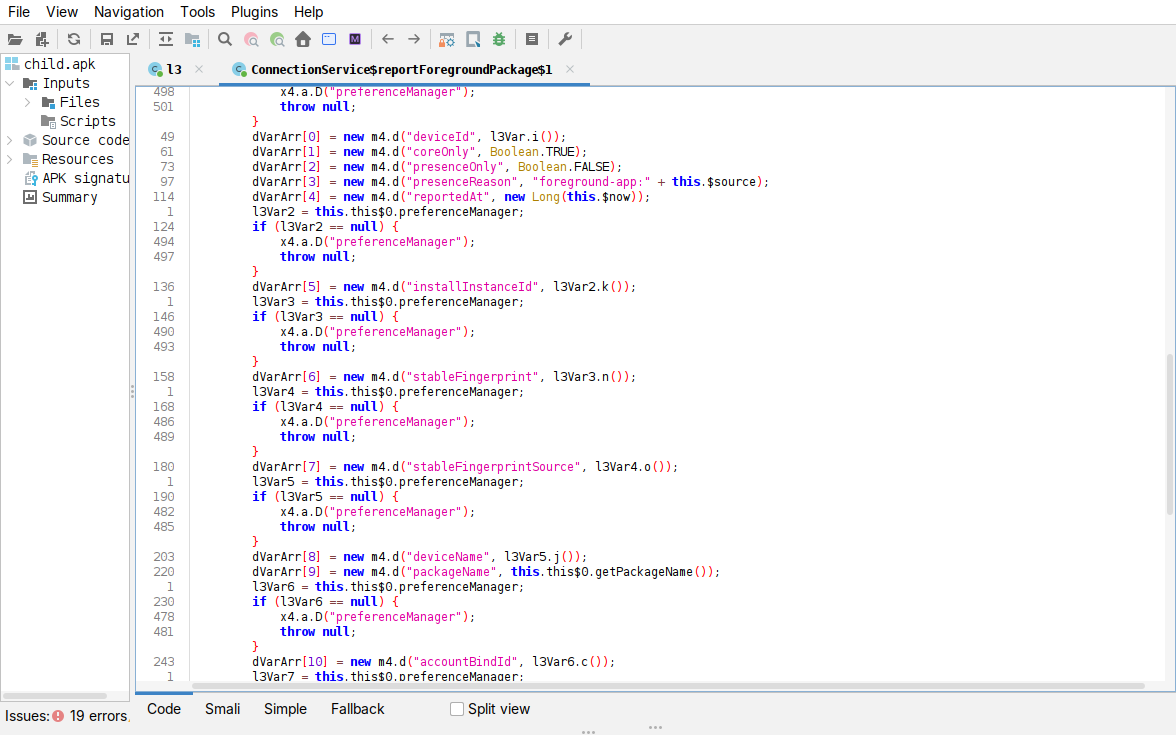Viewport: 1176px width, 735px height.
Task: Collapse the Inputs tree node
Action: [10, 83]
